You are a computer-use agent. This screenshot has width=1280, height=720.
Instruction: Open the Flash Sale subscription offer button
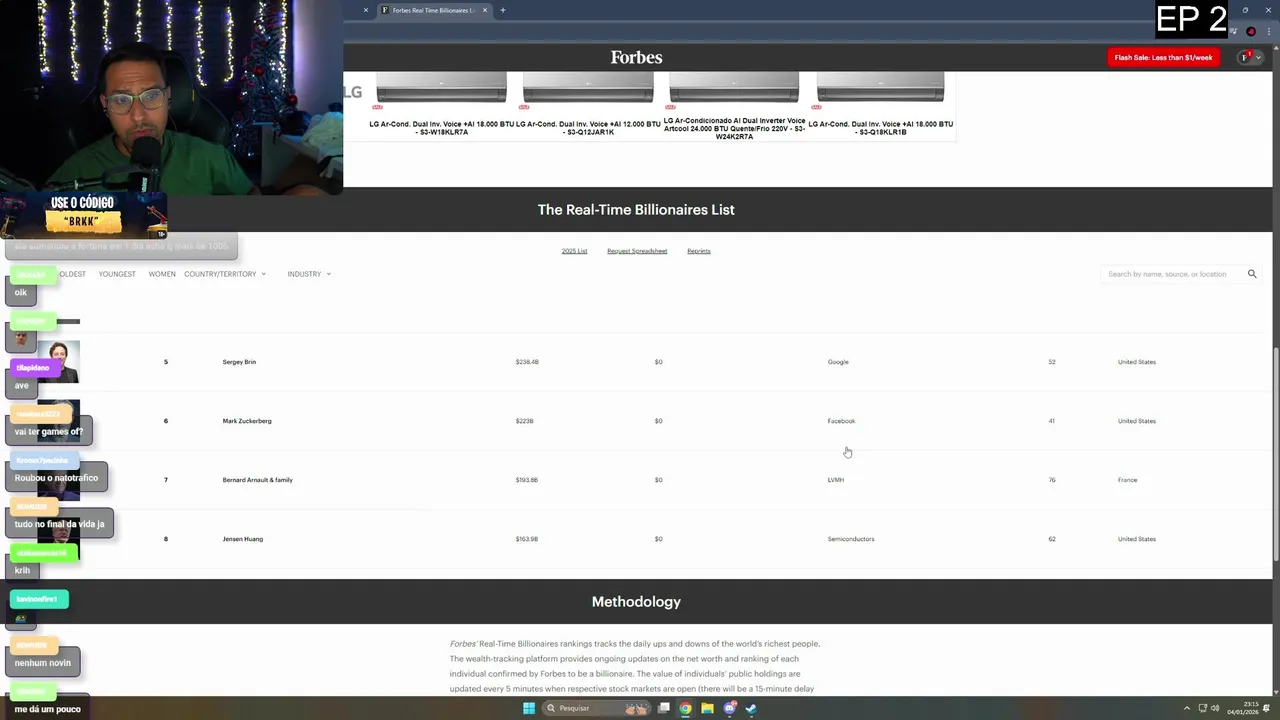[x=1163, y=57]
